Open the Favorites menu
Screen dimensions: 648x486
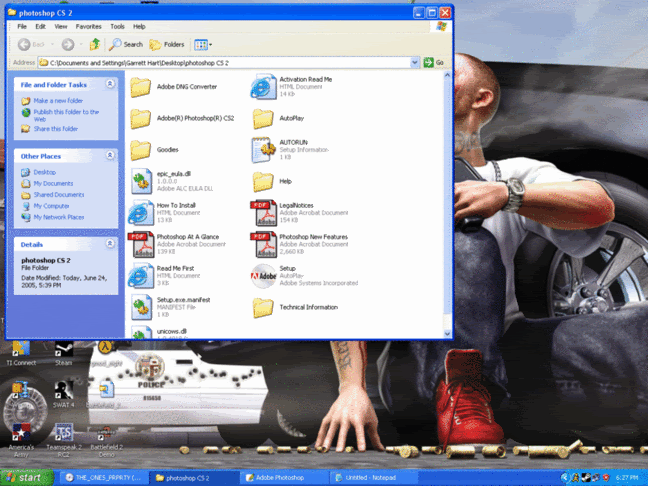coord(88,26)
